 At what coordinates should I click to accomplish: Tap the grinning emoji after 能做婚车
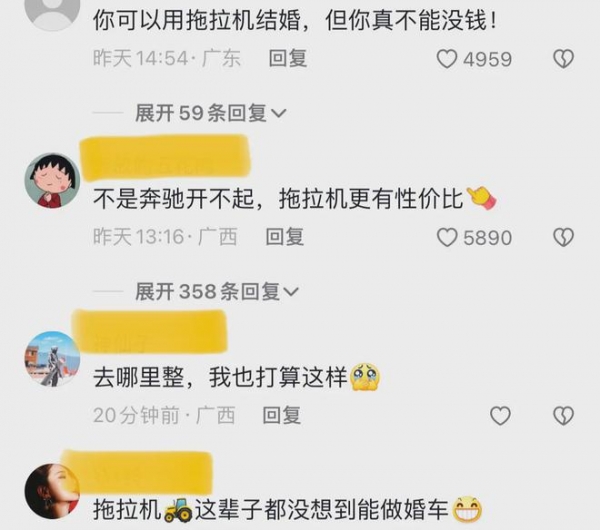467,509
